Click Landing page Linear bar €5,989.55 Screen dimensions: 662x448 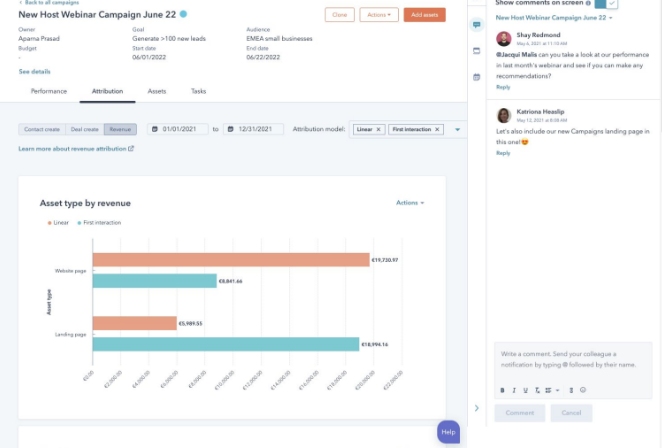[x=135, y=323]
